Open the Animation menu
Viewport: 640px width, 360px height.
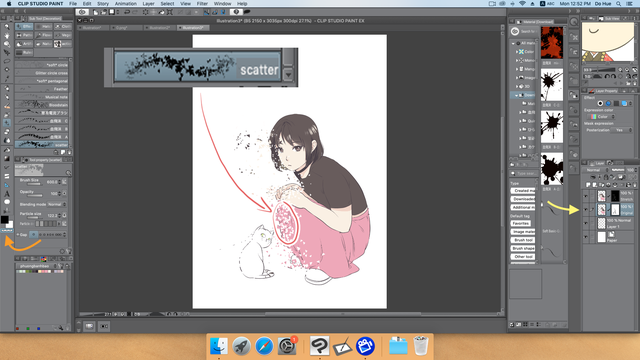(x=125, y=4)
